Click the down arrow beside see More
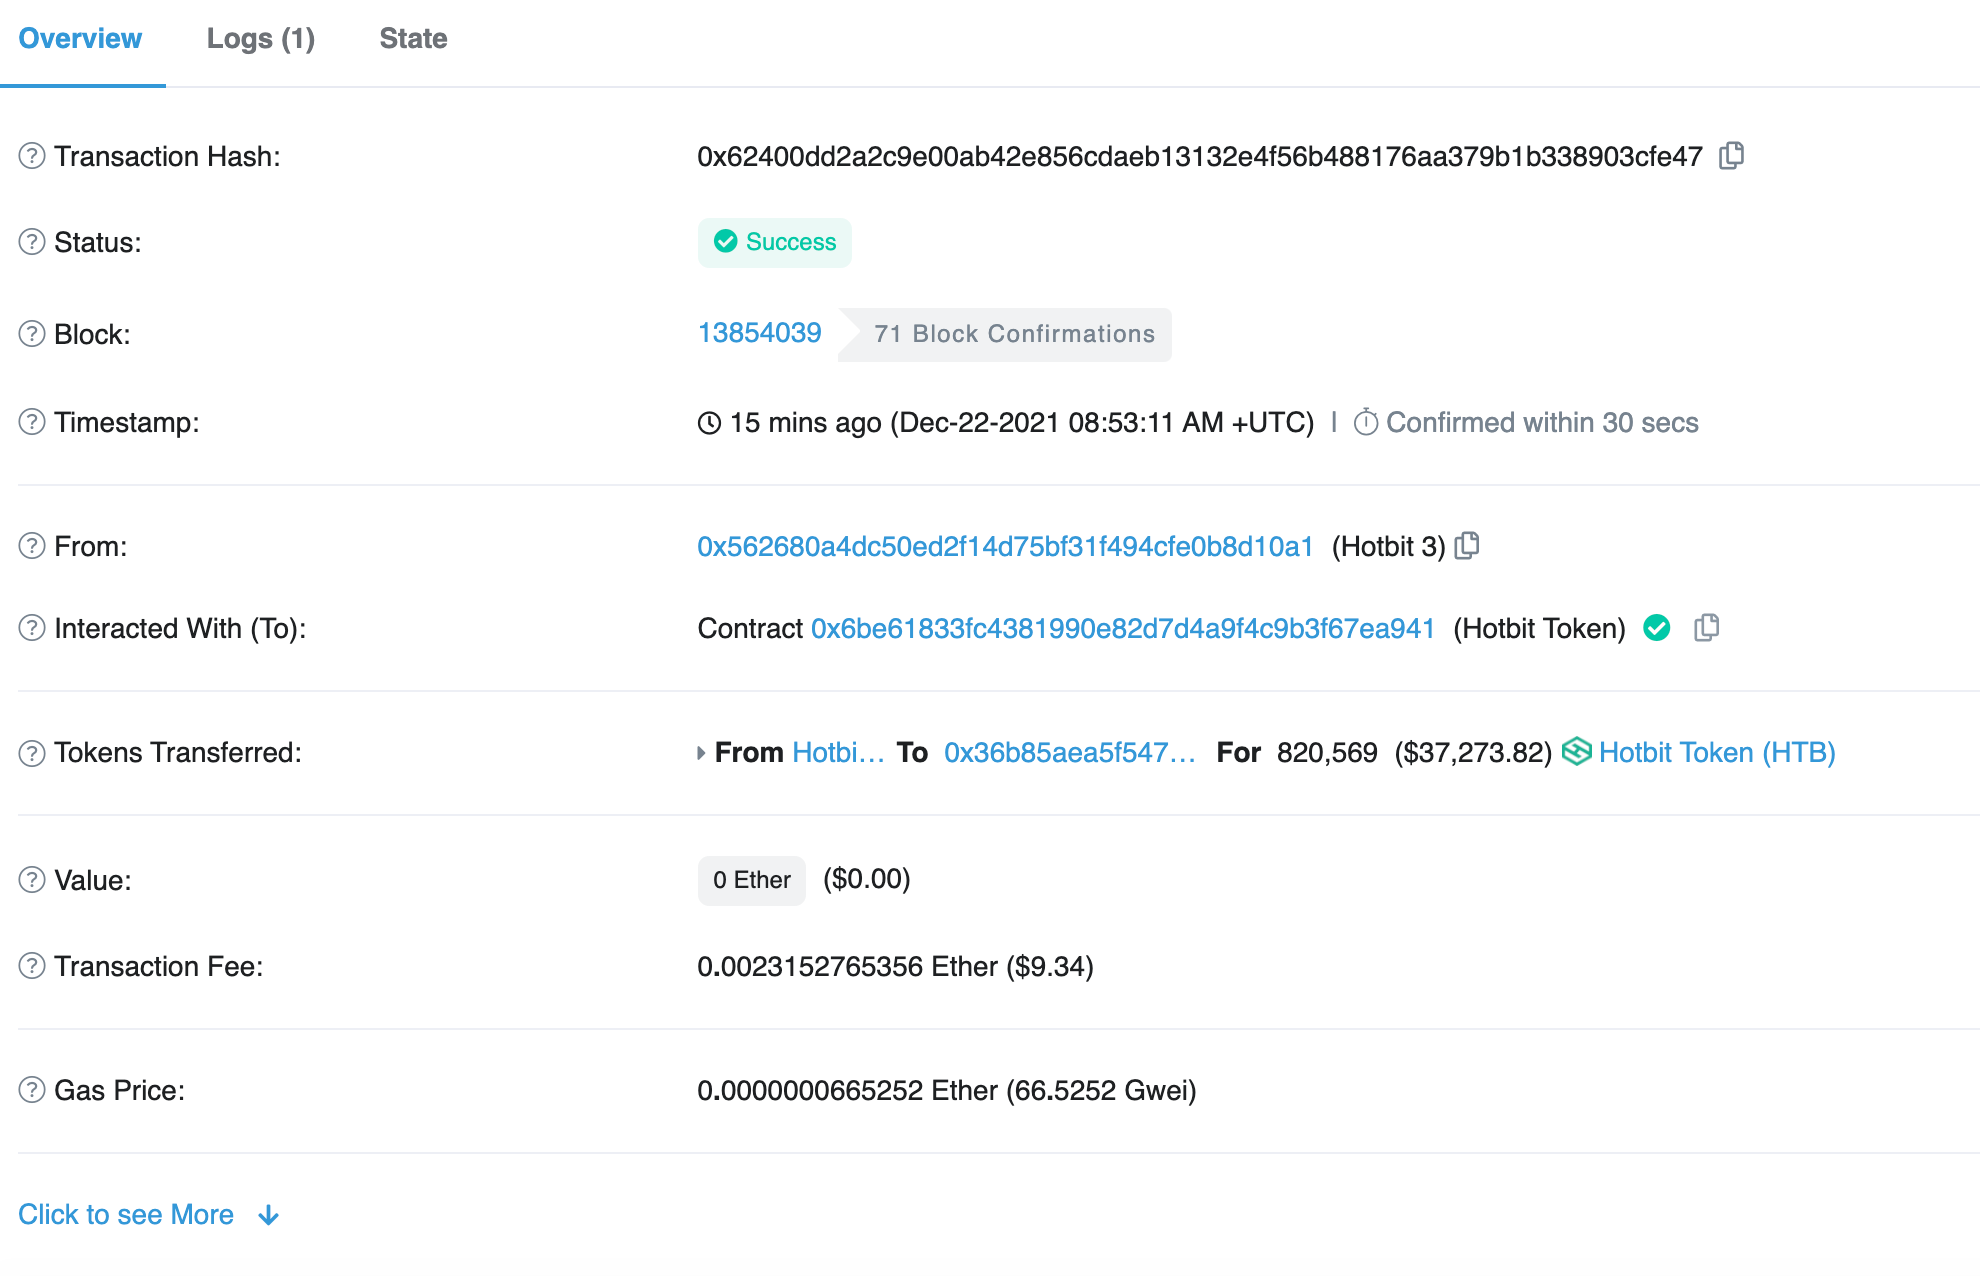This screenshot has height=1276, width=1980. (268, 1216)
